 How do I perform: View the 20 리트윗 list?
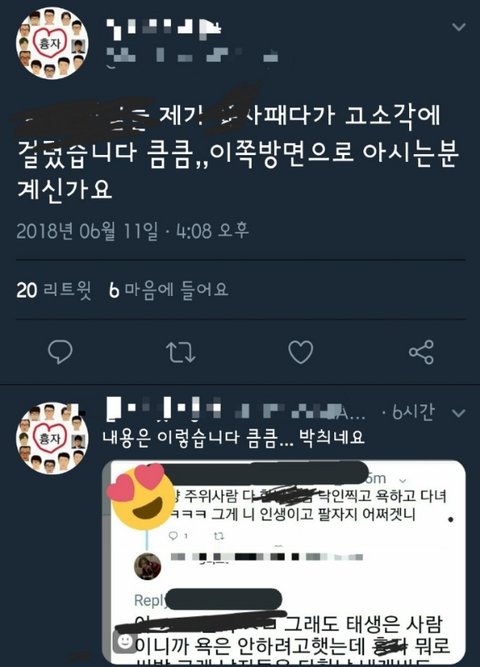point(54,290)
